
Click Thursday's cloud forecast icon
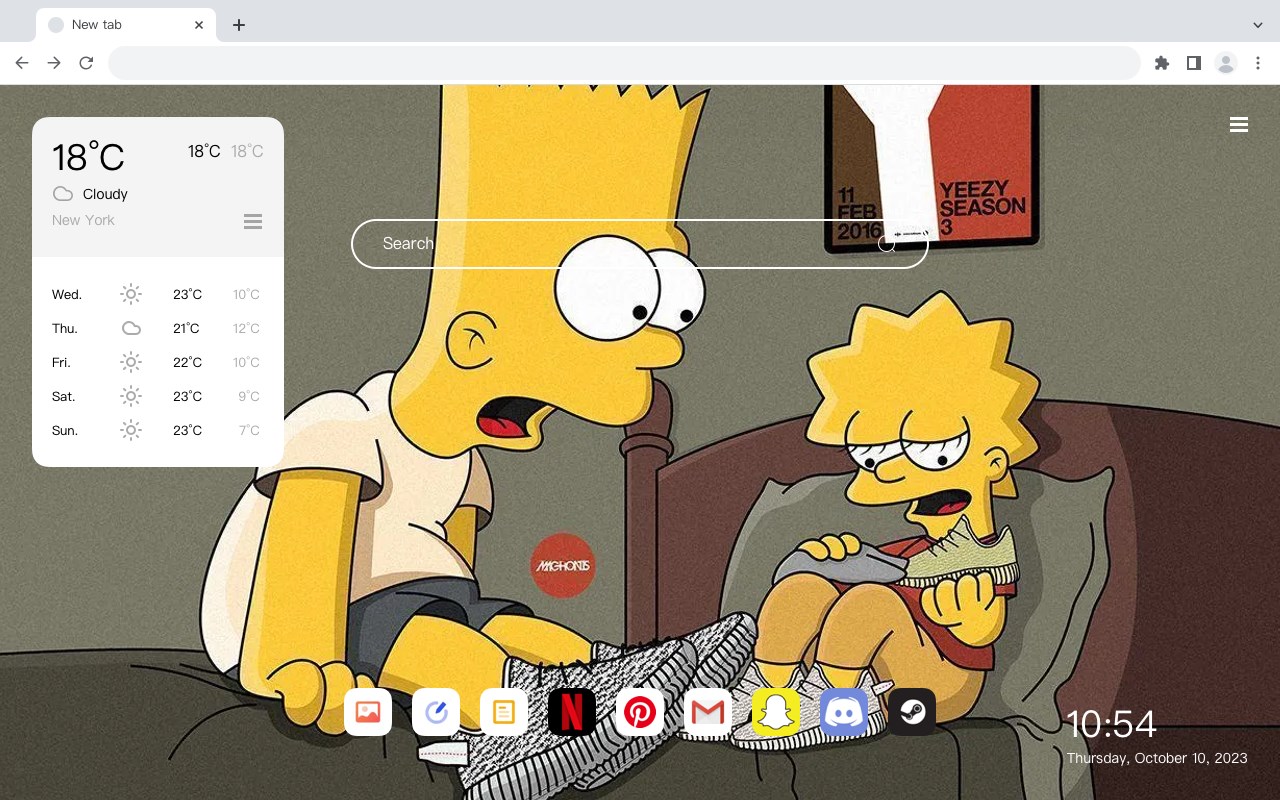pos(131,328)
